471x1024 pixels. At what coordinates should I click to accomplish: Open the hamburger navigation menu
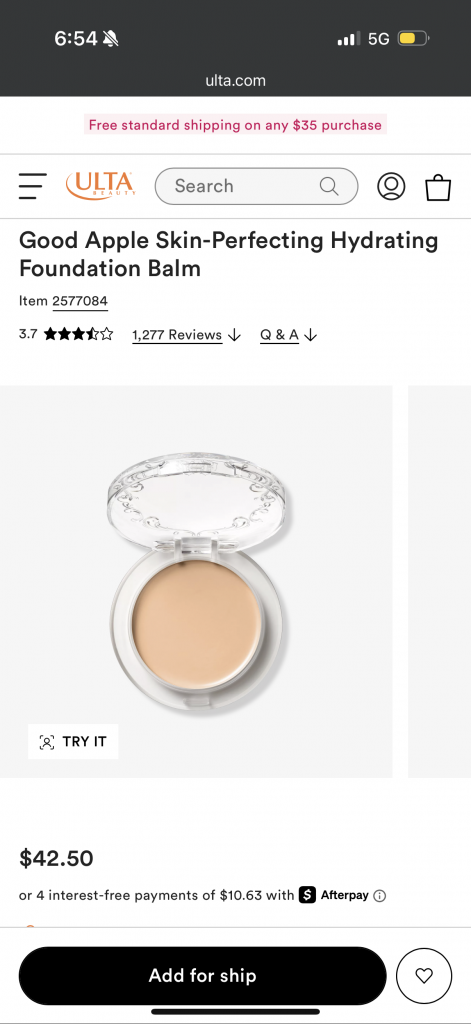33,186
